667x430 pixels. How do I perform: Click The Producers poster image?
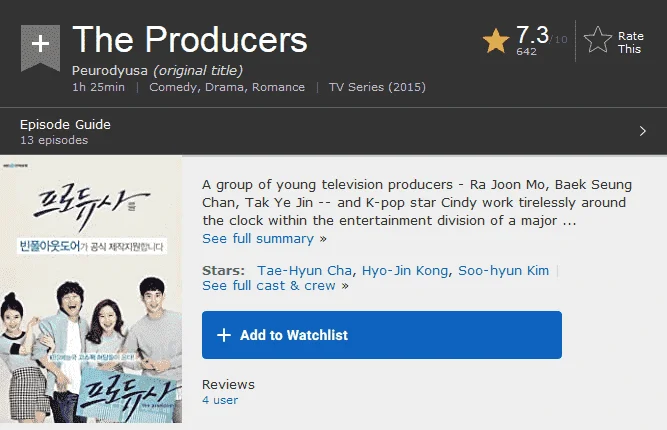click(x=91, y=289)
